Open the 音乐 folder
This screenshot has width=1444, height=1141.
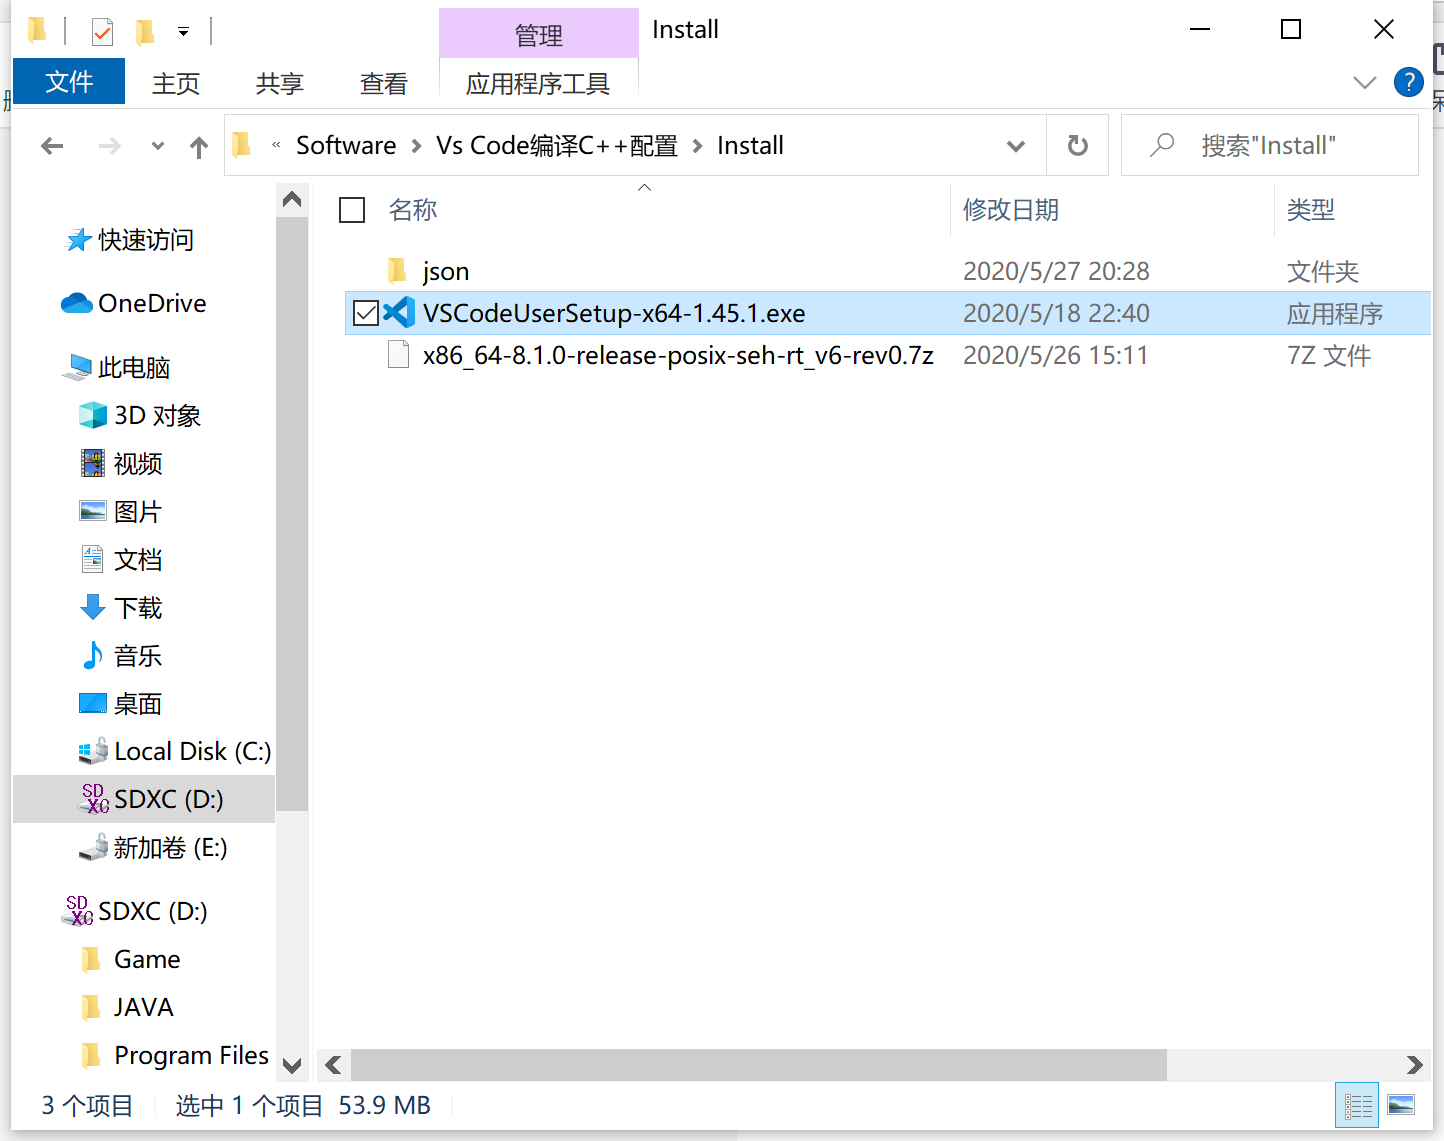point(138,655)
